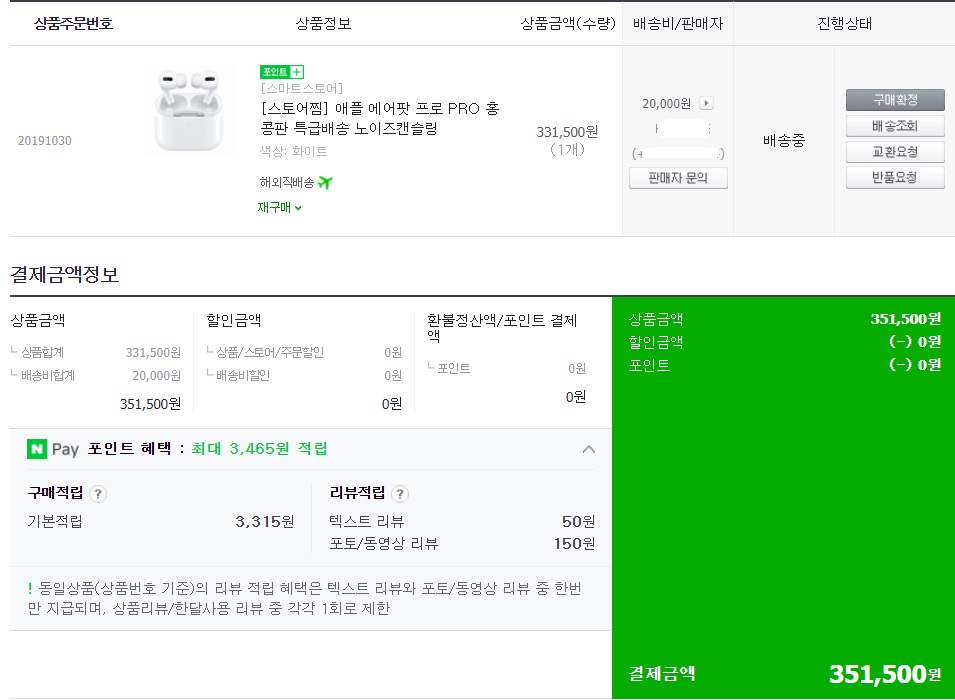The height and width of the screenshot is (700, 955).
Task: Click the 상품금액(수량) column header
Action: 568,23
